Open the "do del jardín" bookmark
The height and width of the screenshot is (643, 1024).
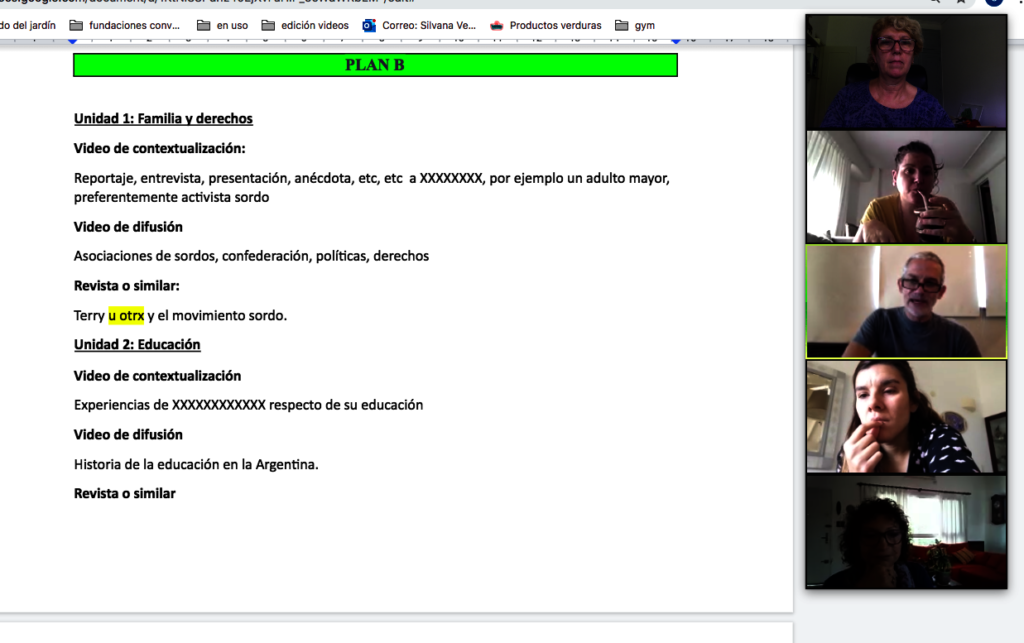pos(27,25)
